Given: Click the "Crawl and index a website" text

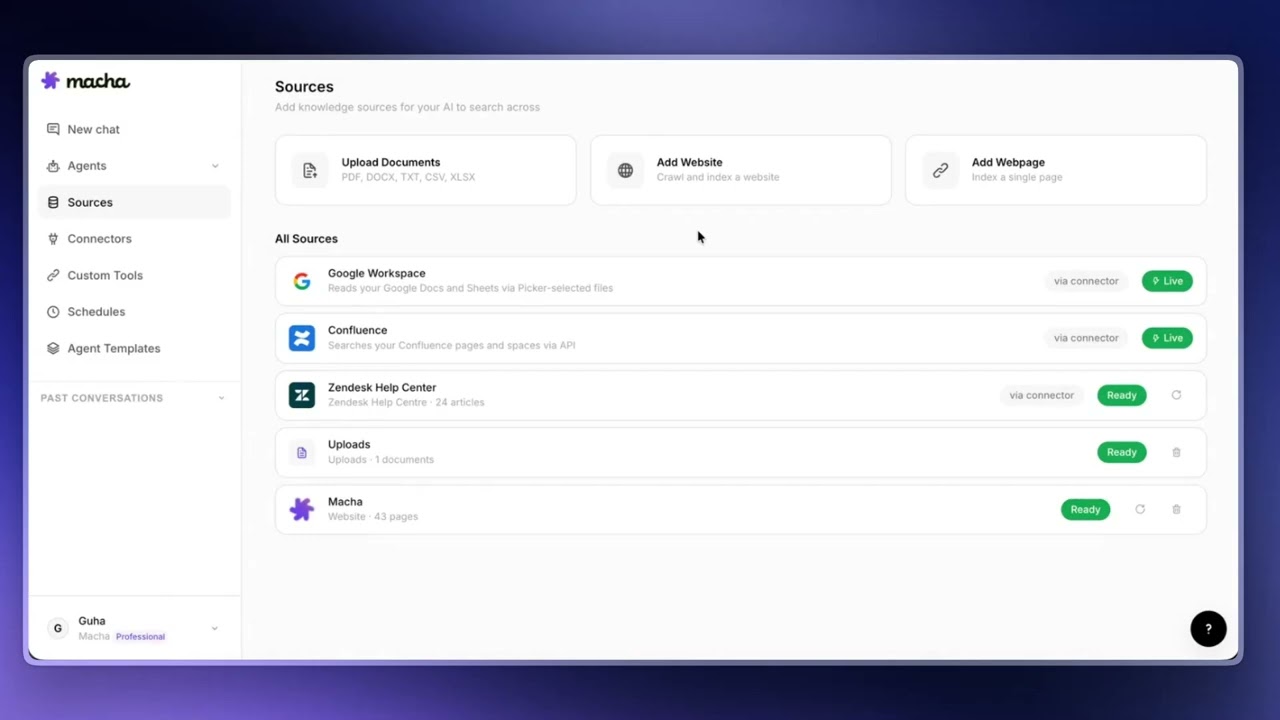Looking at the screenshot, I should 718,177.
